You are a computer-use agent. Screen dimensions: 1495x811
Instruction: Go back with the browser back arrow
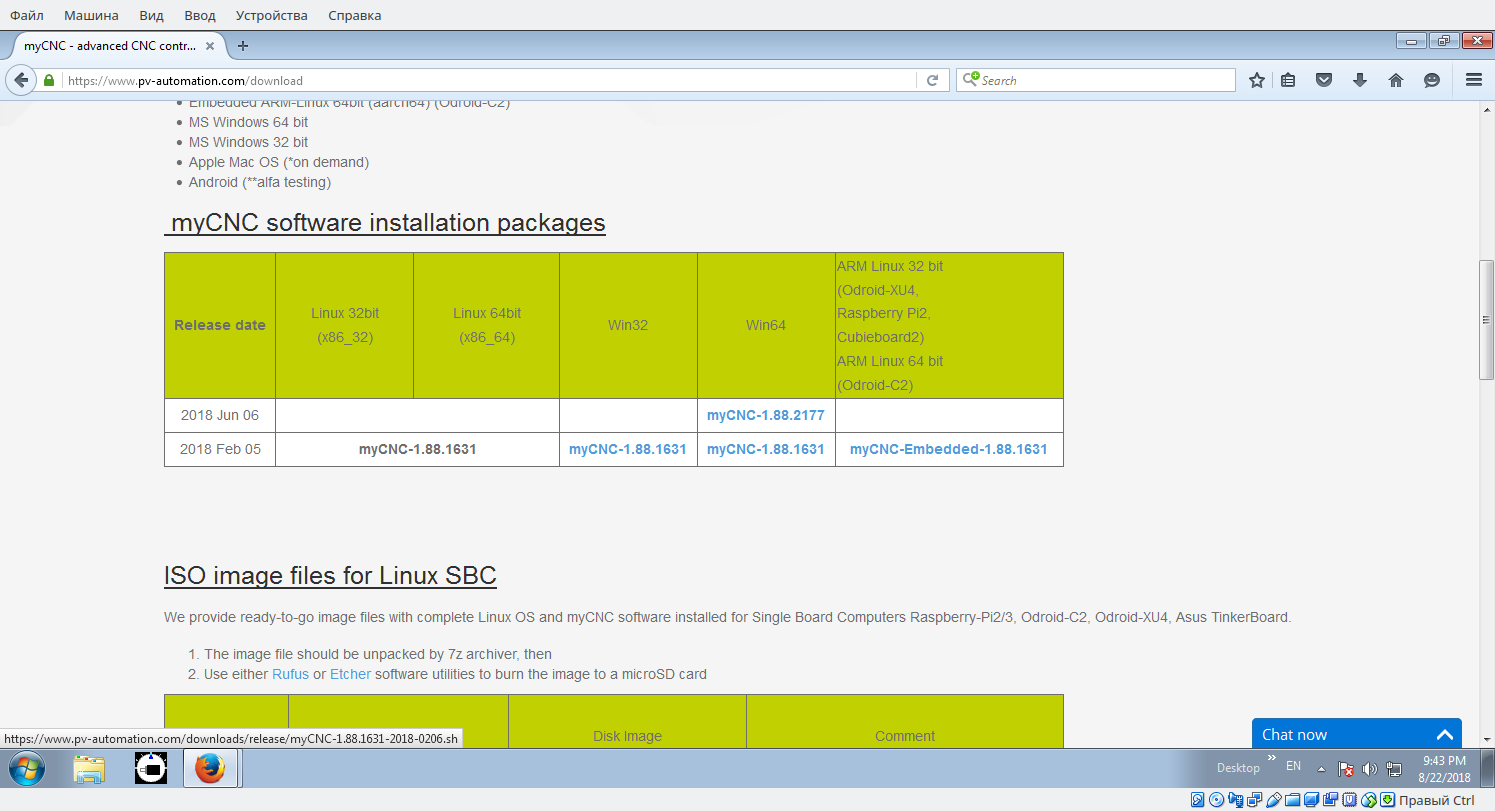click(20, 80)
